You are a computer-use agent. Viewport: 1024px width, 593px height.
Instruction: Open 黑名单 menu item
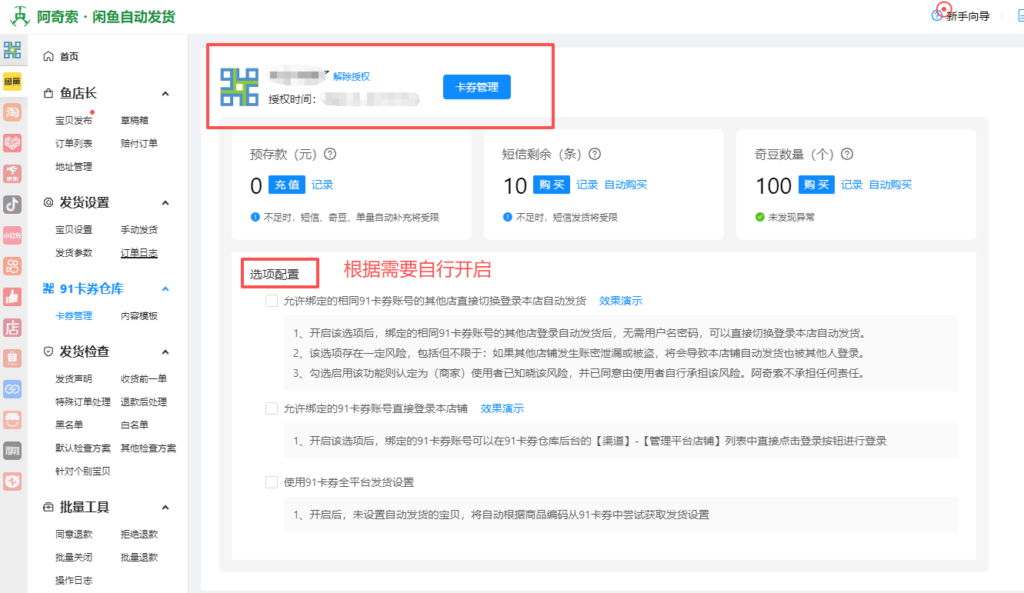click(x=69, y=425)
